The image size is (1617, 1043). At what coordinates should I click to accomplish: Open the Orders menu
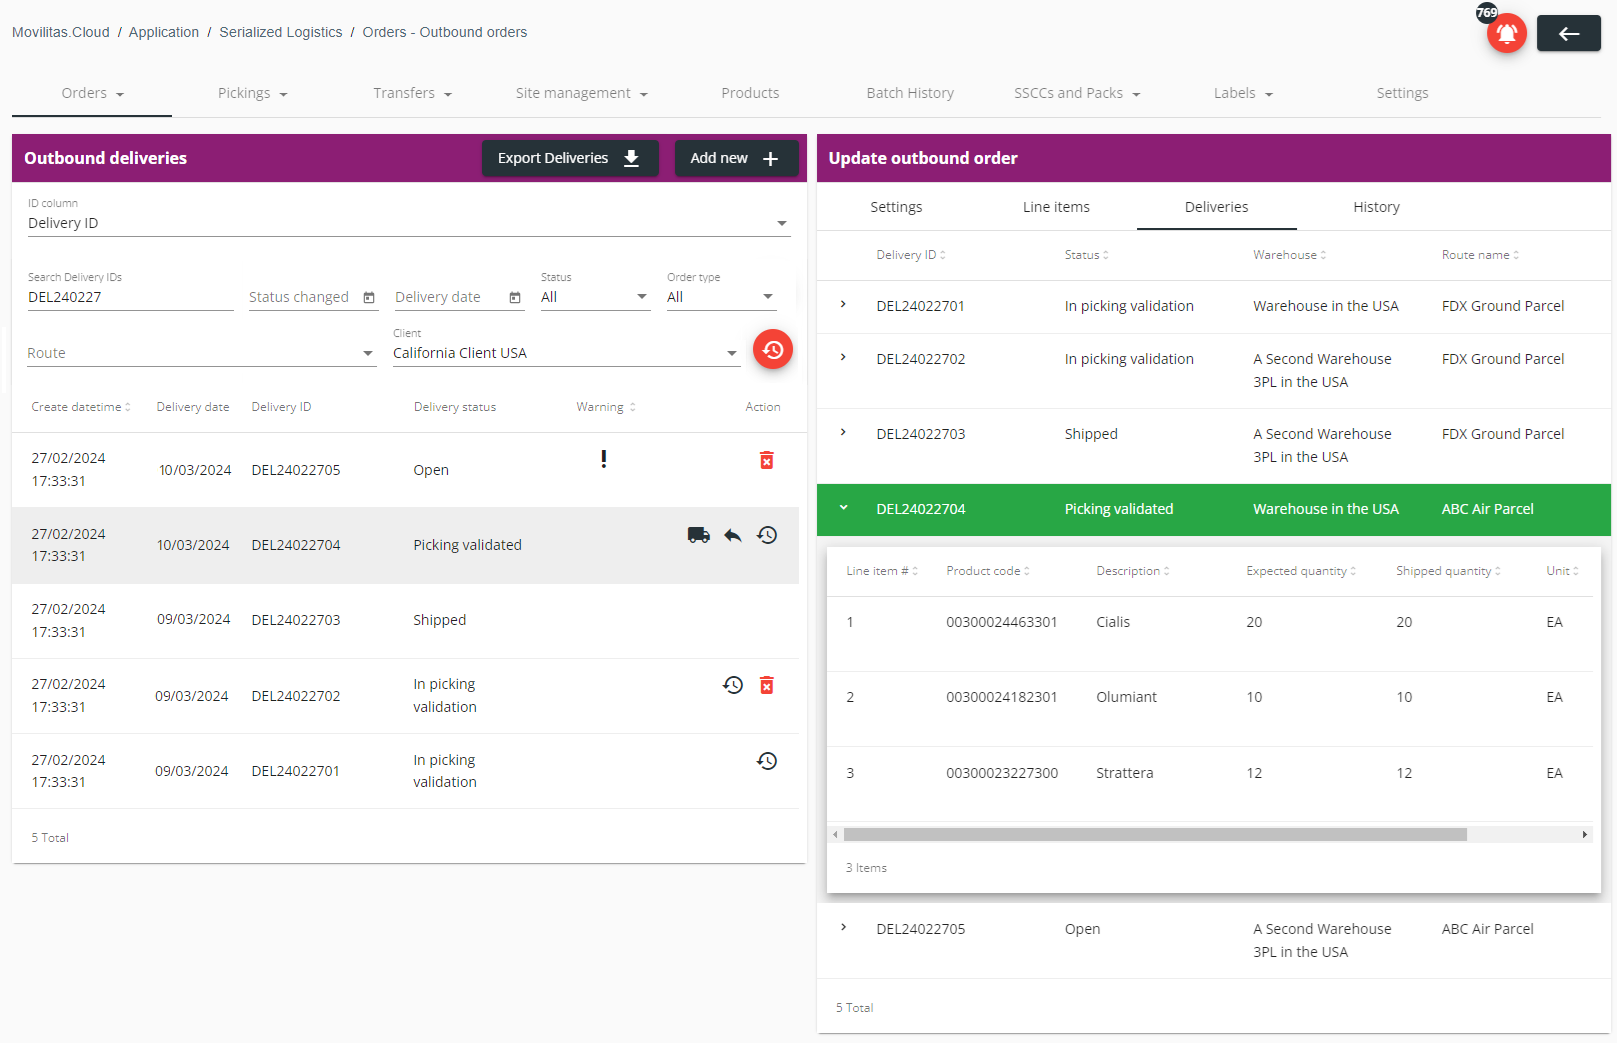(x=92, y=93)
